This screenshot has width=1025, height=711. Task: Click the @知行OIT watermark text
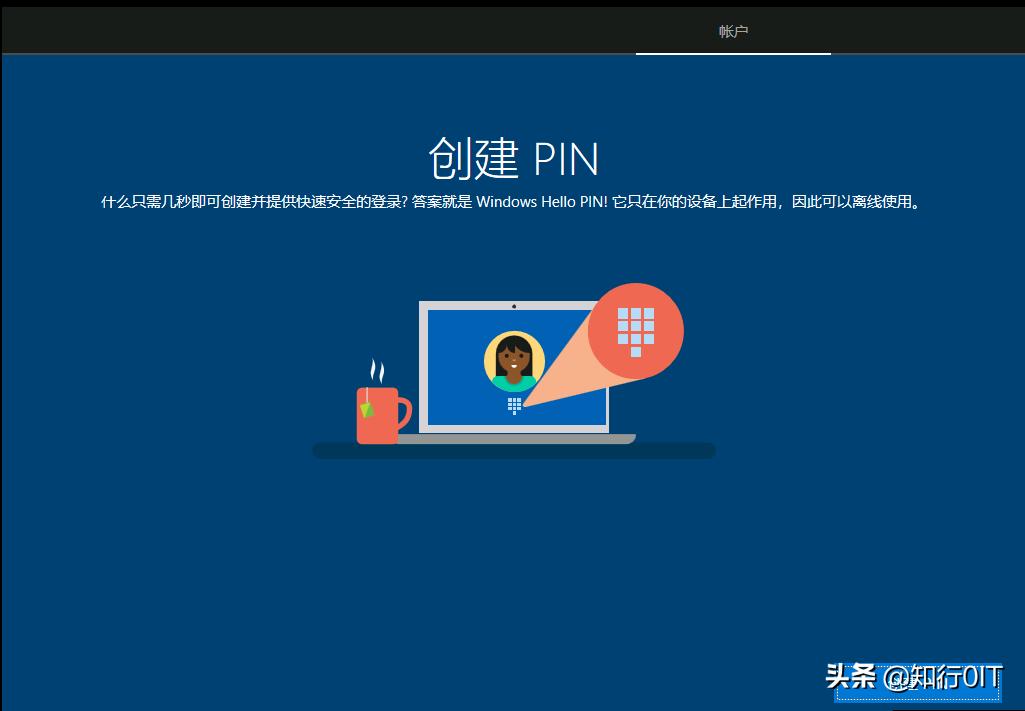(x=941, y=677)
